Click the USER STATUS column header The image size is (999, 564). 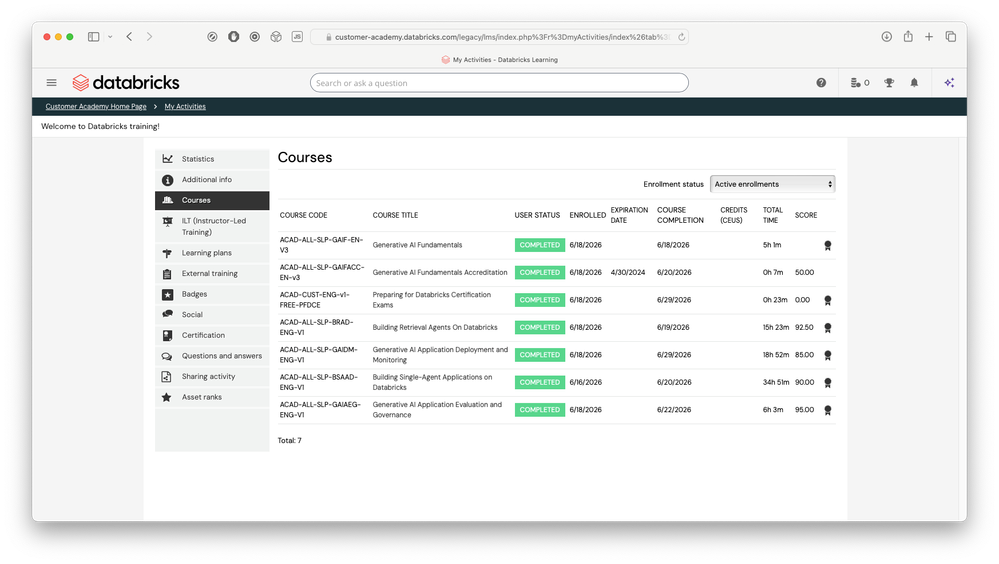(x=537, y=215)
